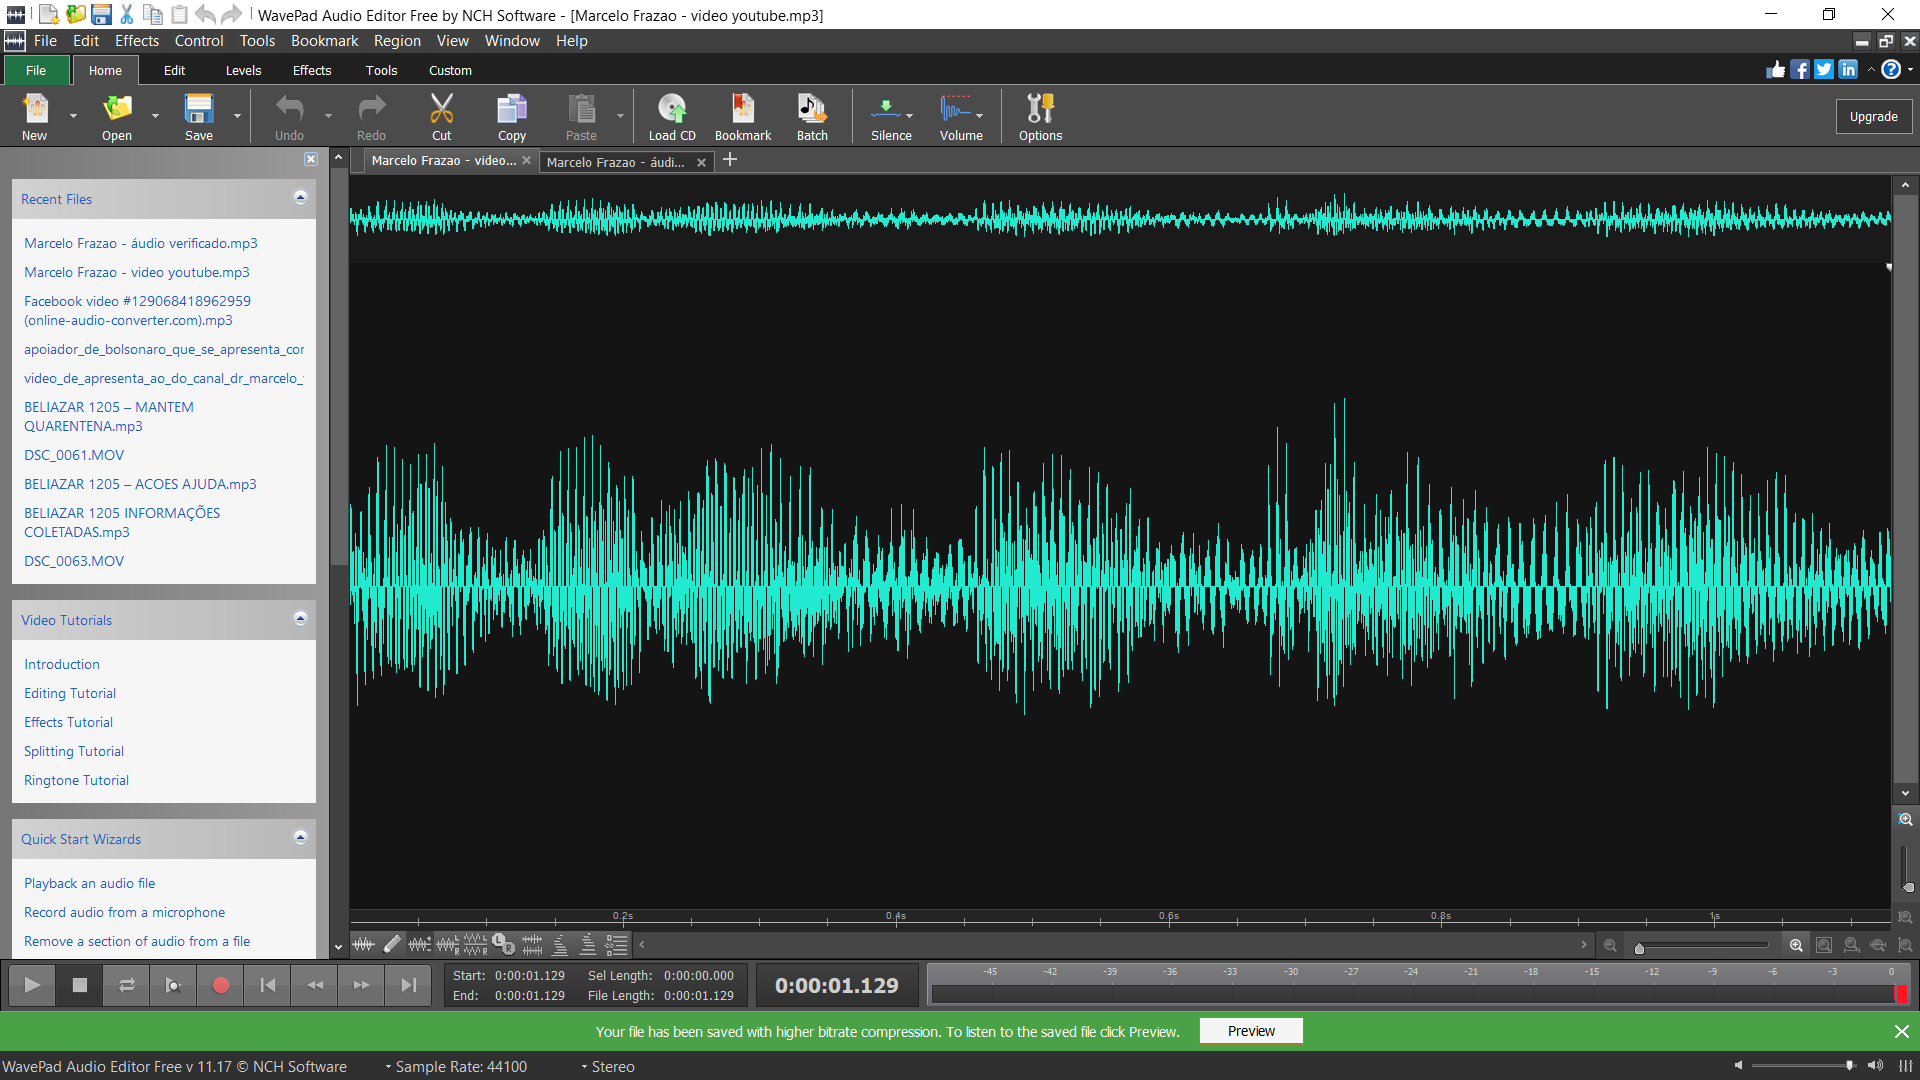Use the Cut scissors tool
Screen dimensions: 1920x1080
click(441, 116)
